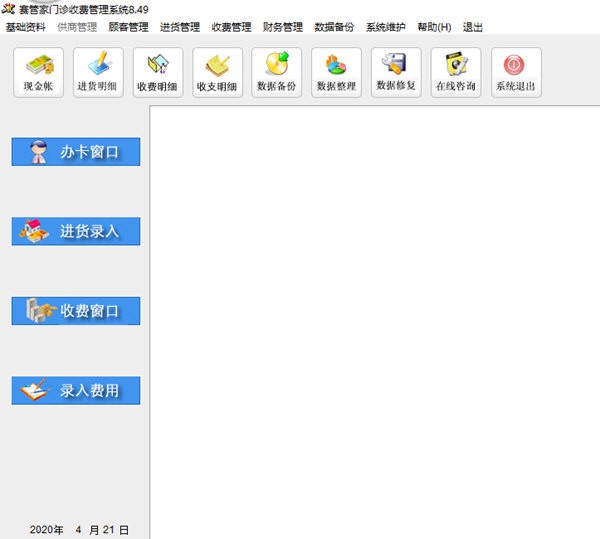The width and height of the screenshot is (600, 539).
Task: Open the 基础资料 menu
Action: pos(26,27)
